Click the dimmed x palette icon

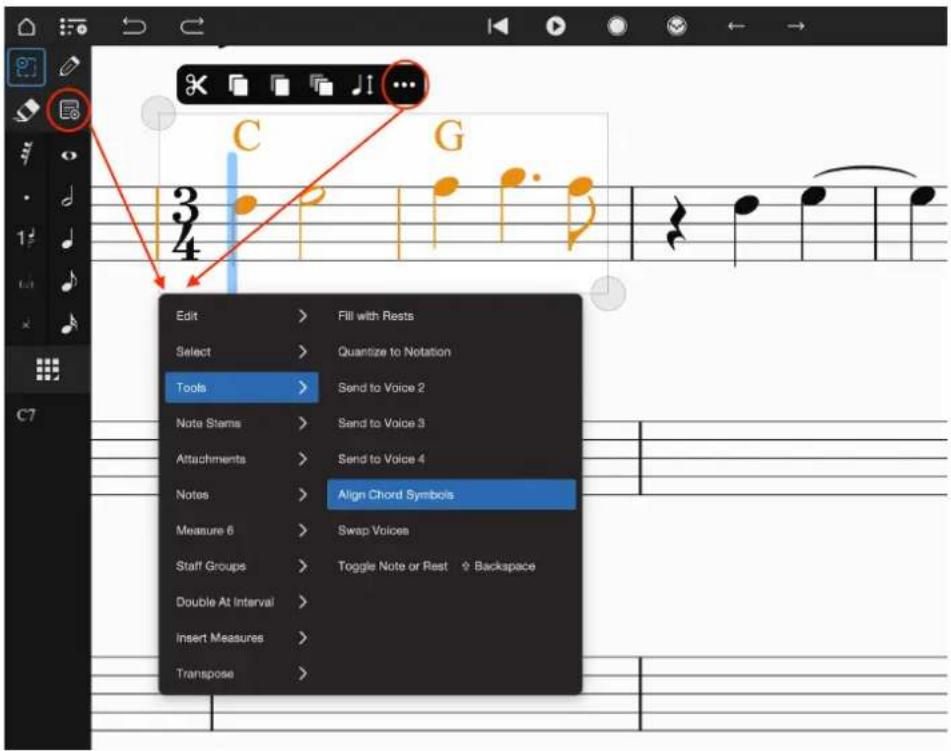pyautogui.click(x=26, y=325)
